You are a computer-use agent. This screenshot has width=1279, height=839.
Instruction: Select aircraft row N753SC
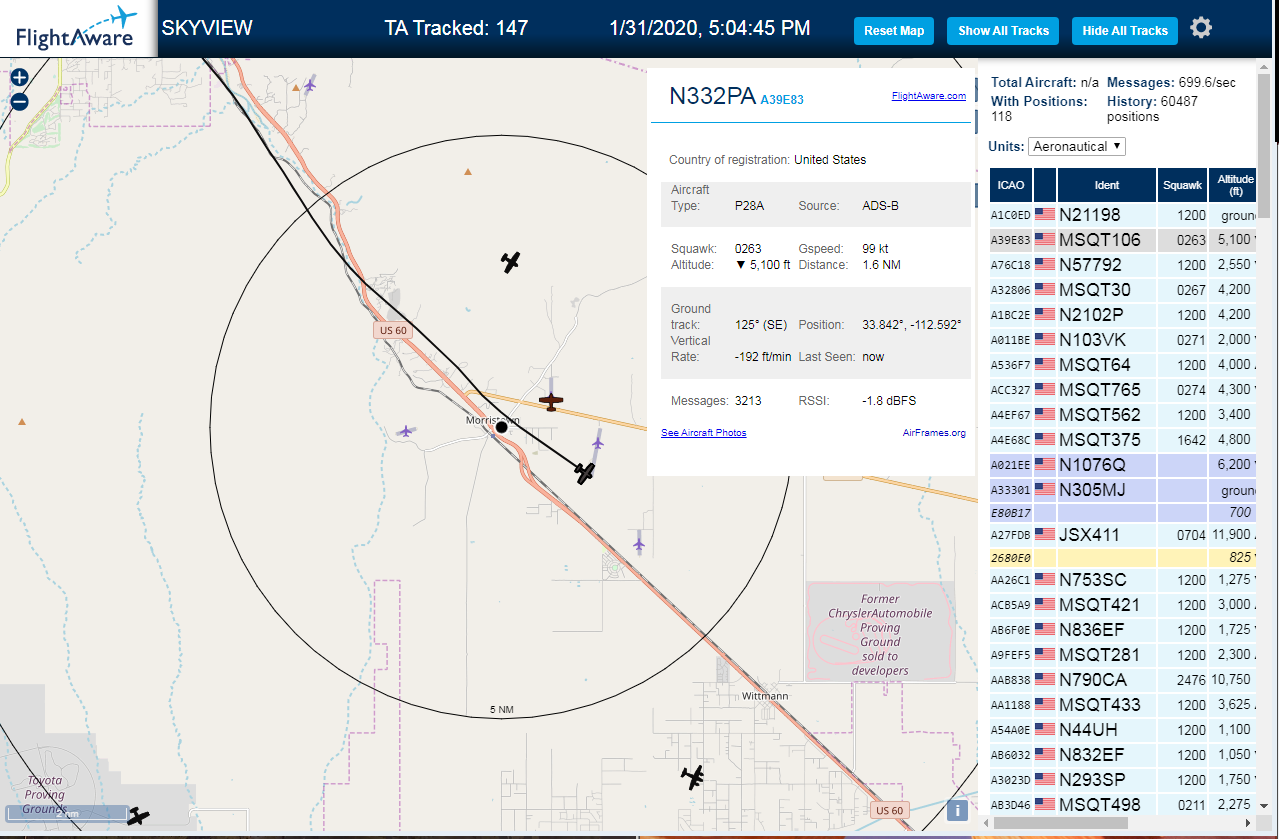point(1124,580)
